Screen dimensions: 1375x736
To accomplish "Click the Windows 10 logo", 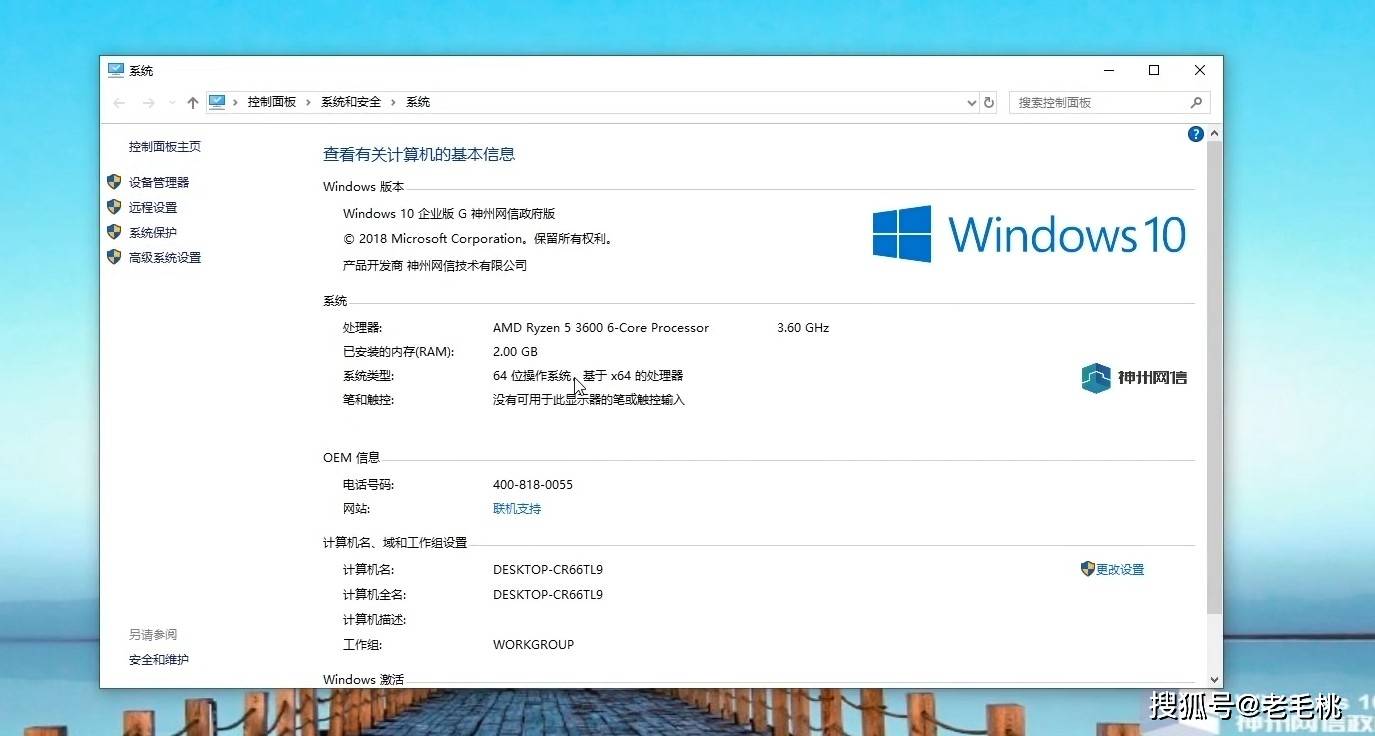I will [x=1029, y=234].
